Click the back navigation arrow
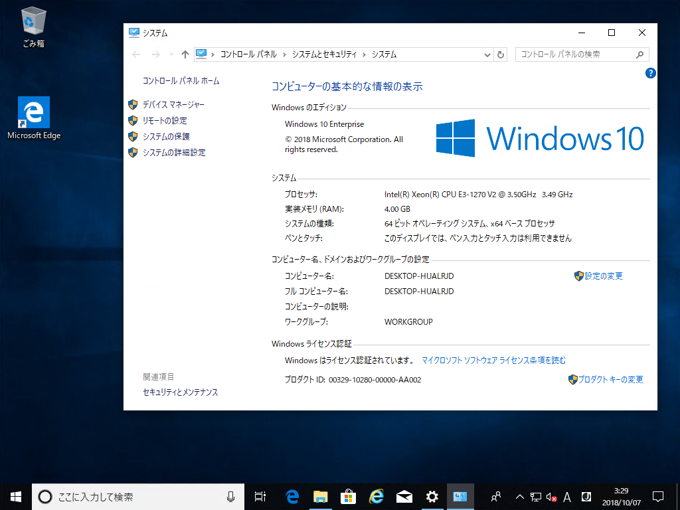 coord(136,55)
